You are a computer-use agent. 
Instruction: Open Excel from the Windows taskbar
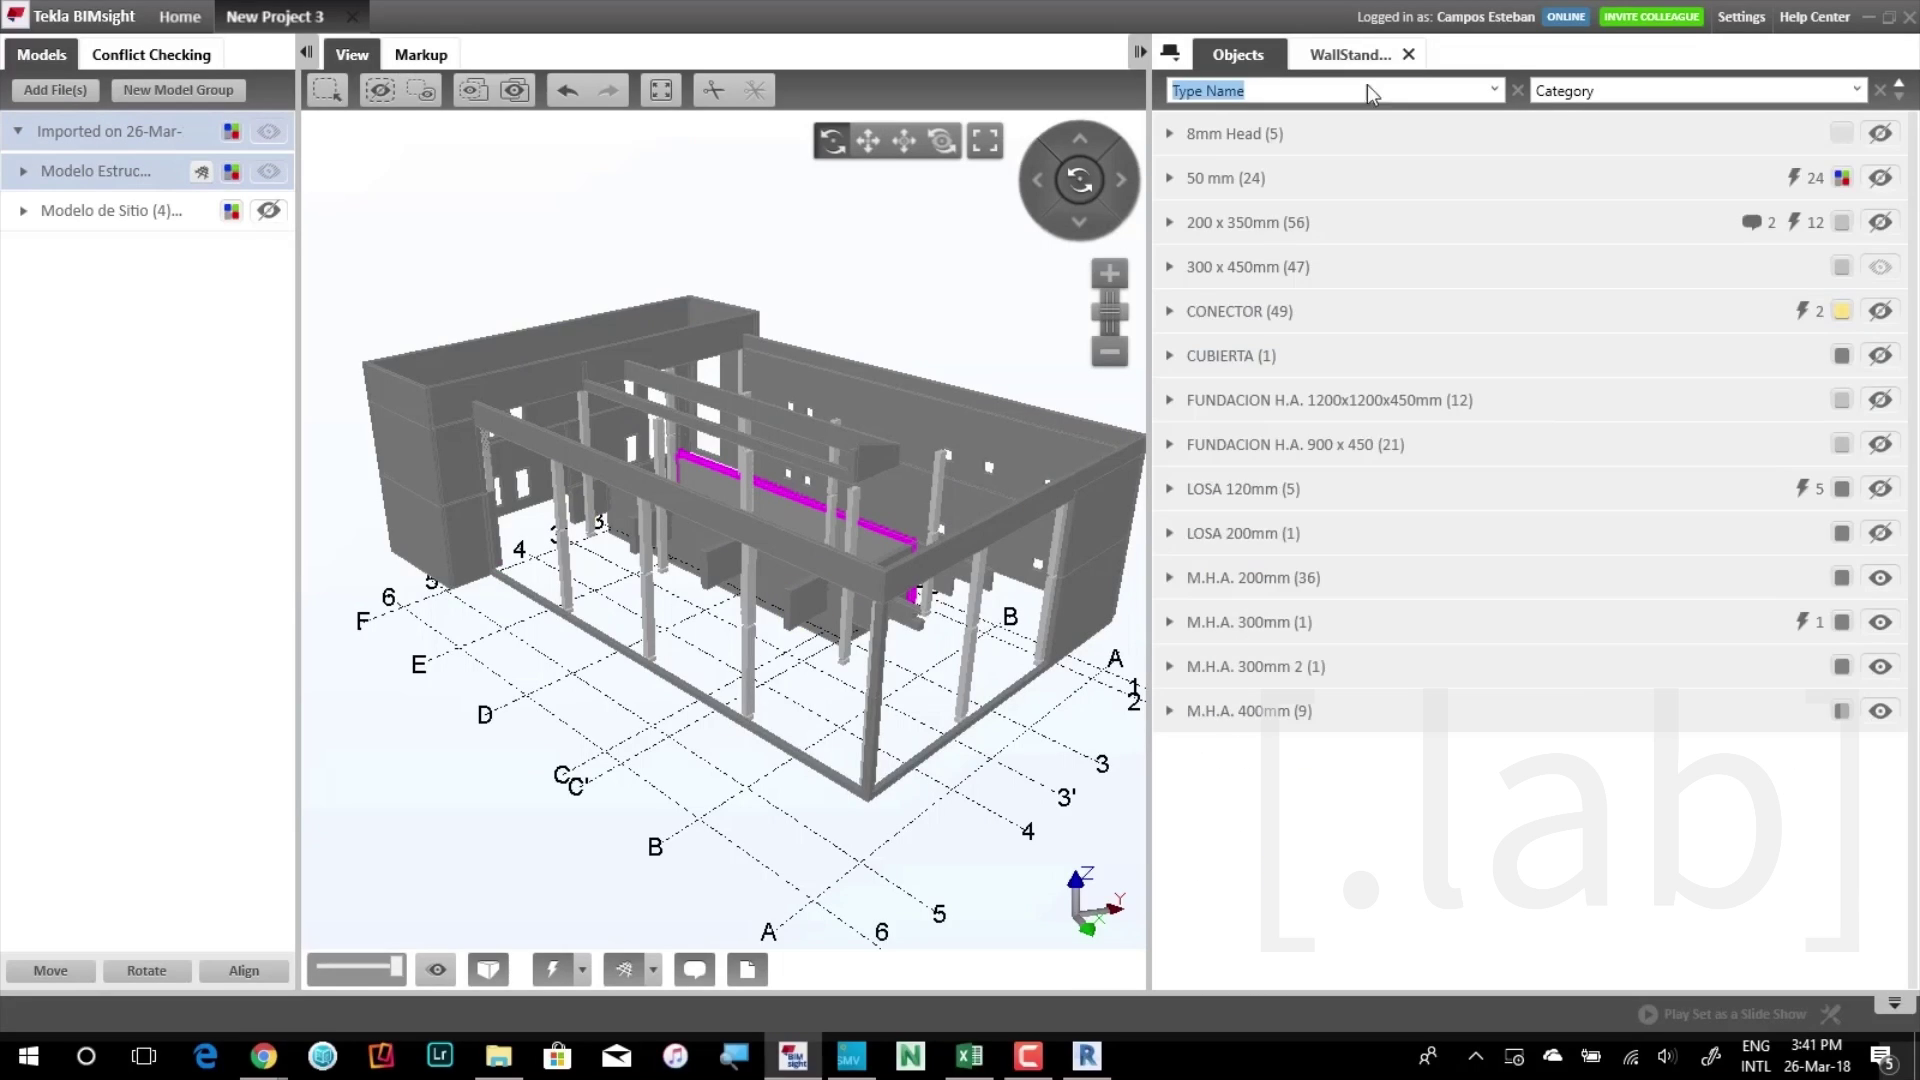(969, 1056)
